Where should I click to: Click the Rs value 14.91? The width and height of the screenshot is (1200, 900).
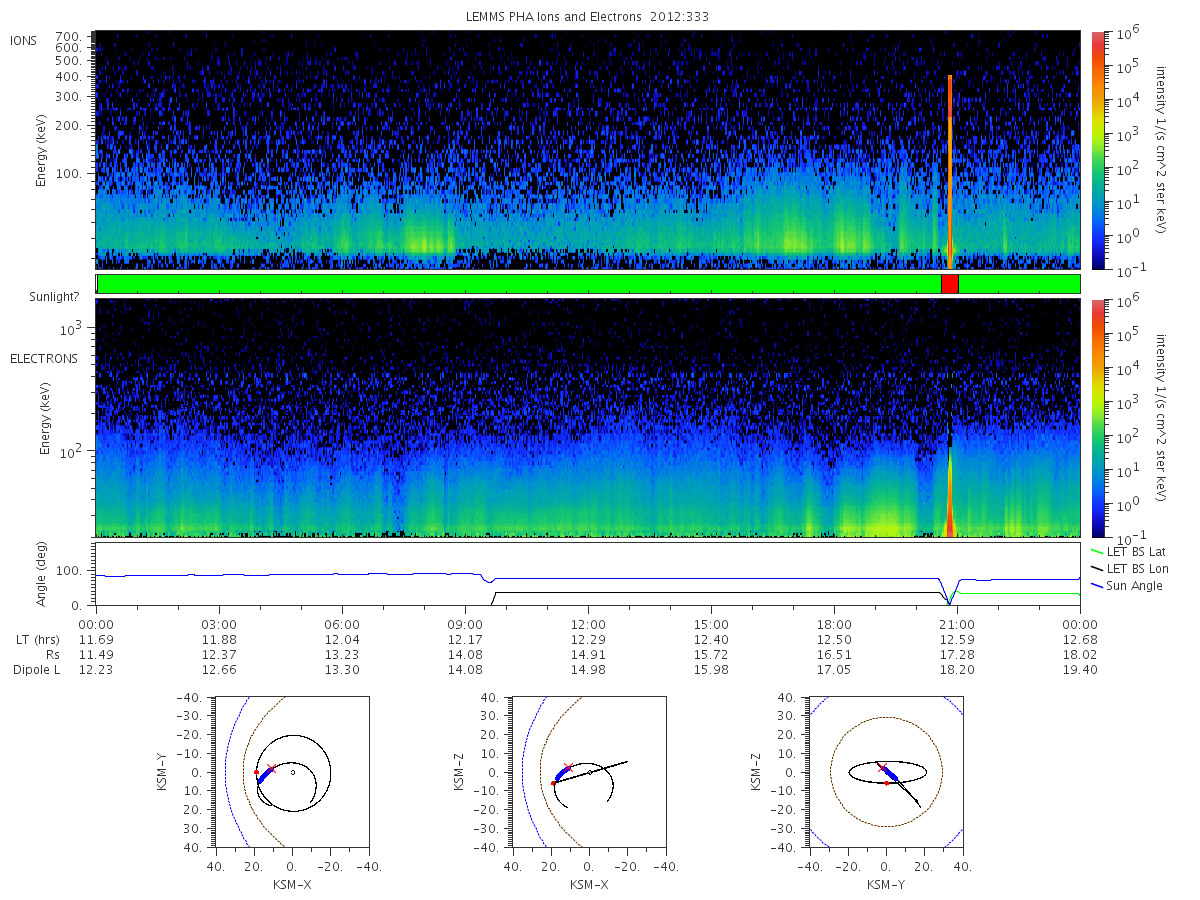coord(588,654)
